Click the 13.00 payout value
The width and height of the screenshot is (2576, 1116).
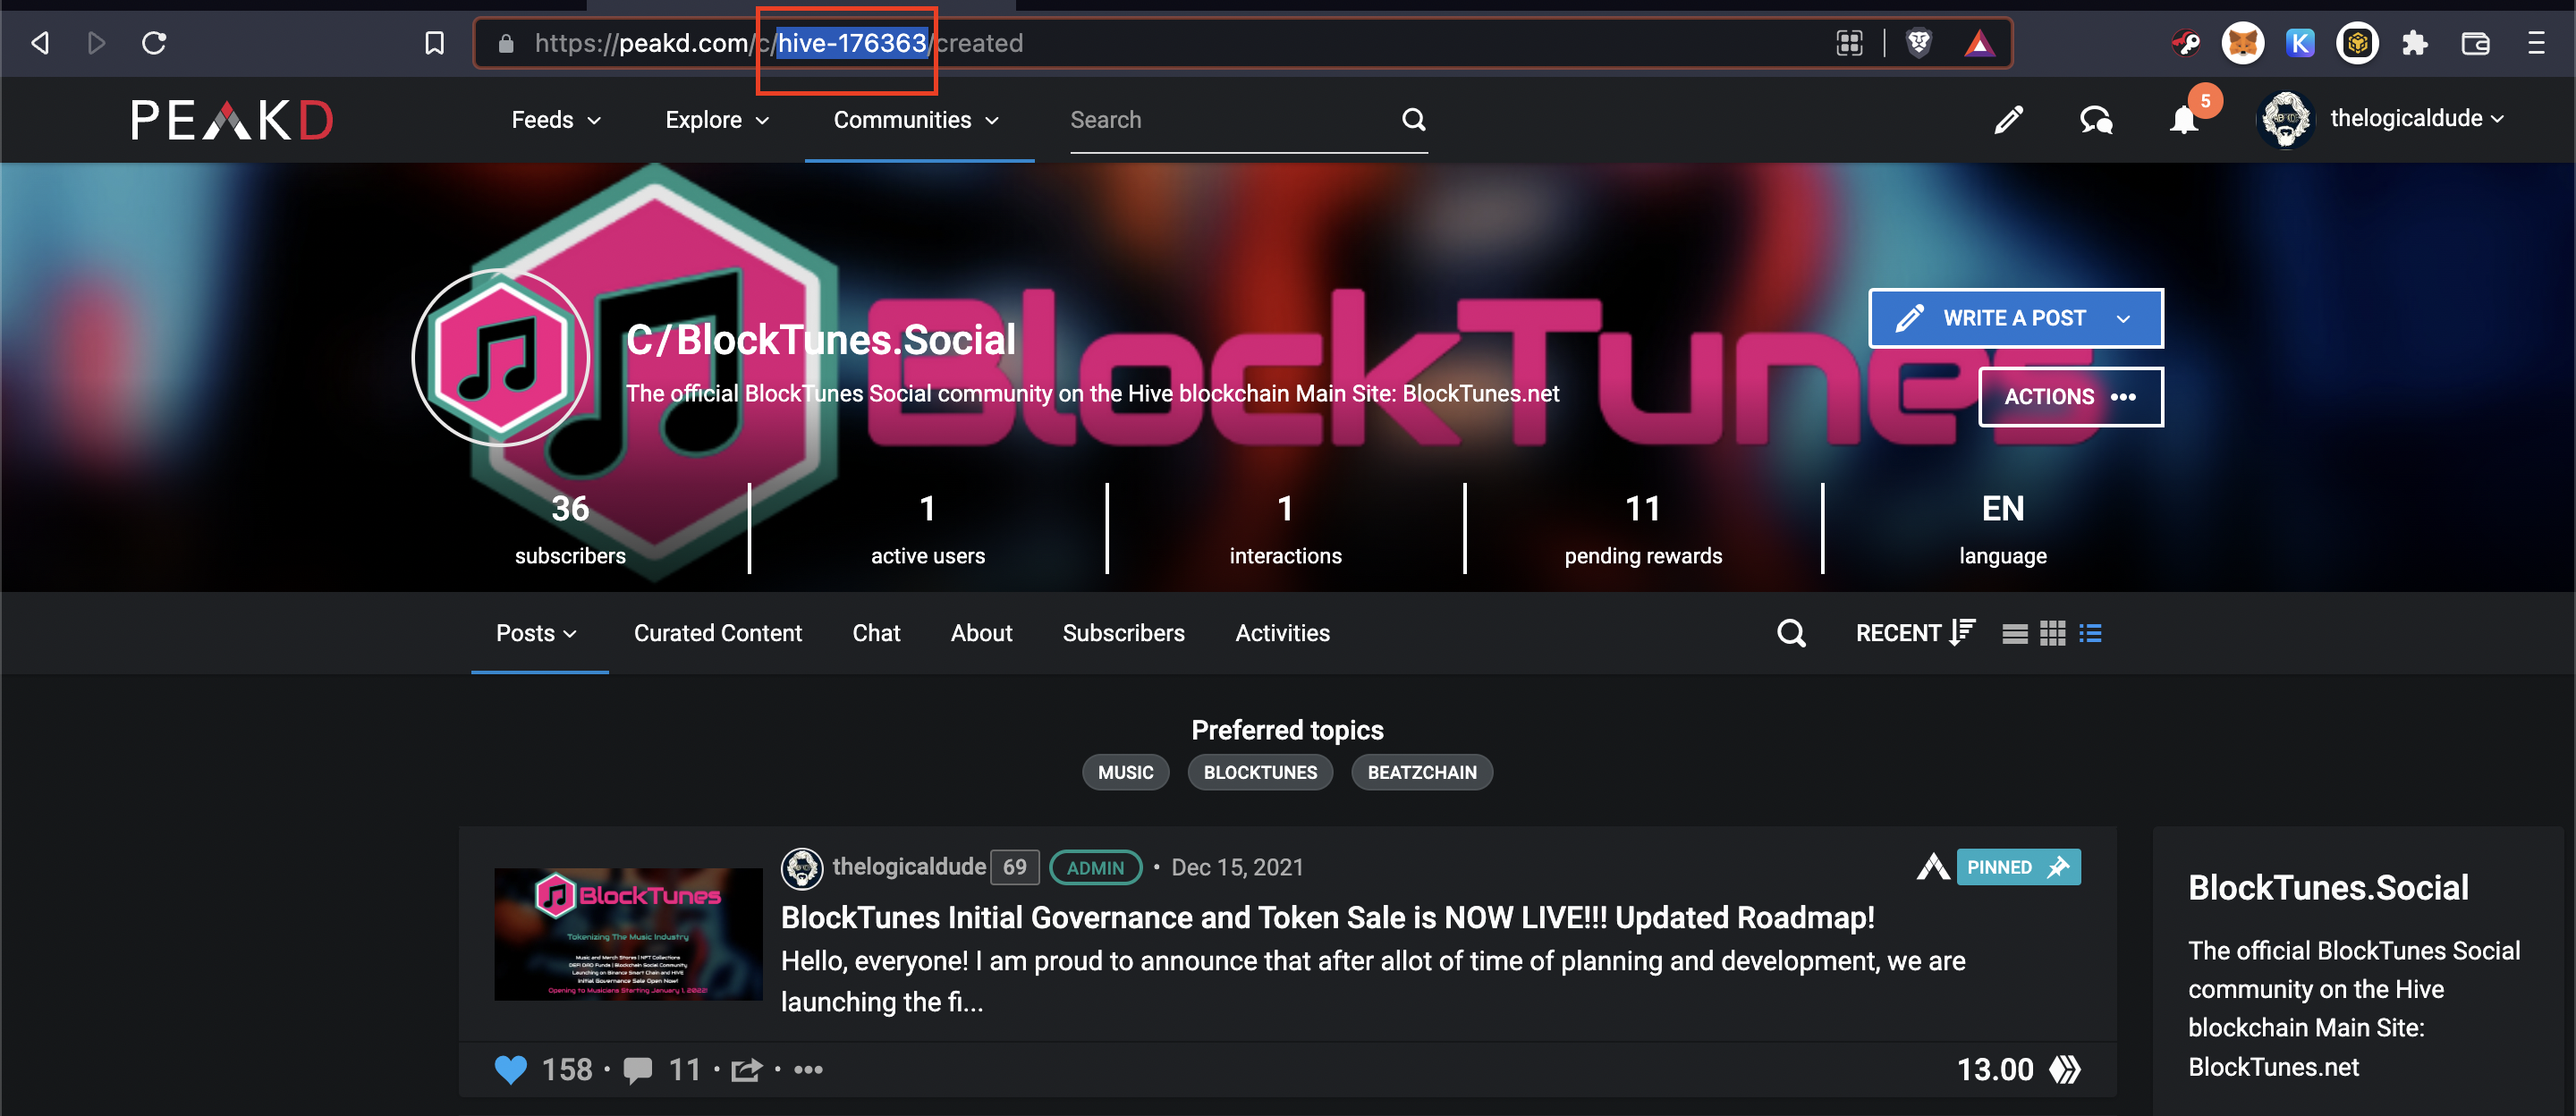1994,1070
